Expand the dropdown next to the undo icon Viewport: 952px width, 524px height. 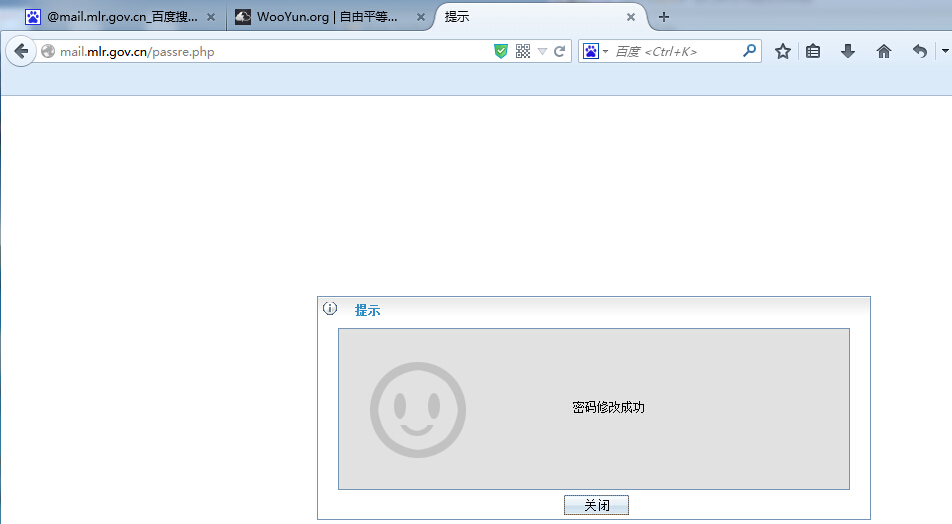point(945,52)
